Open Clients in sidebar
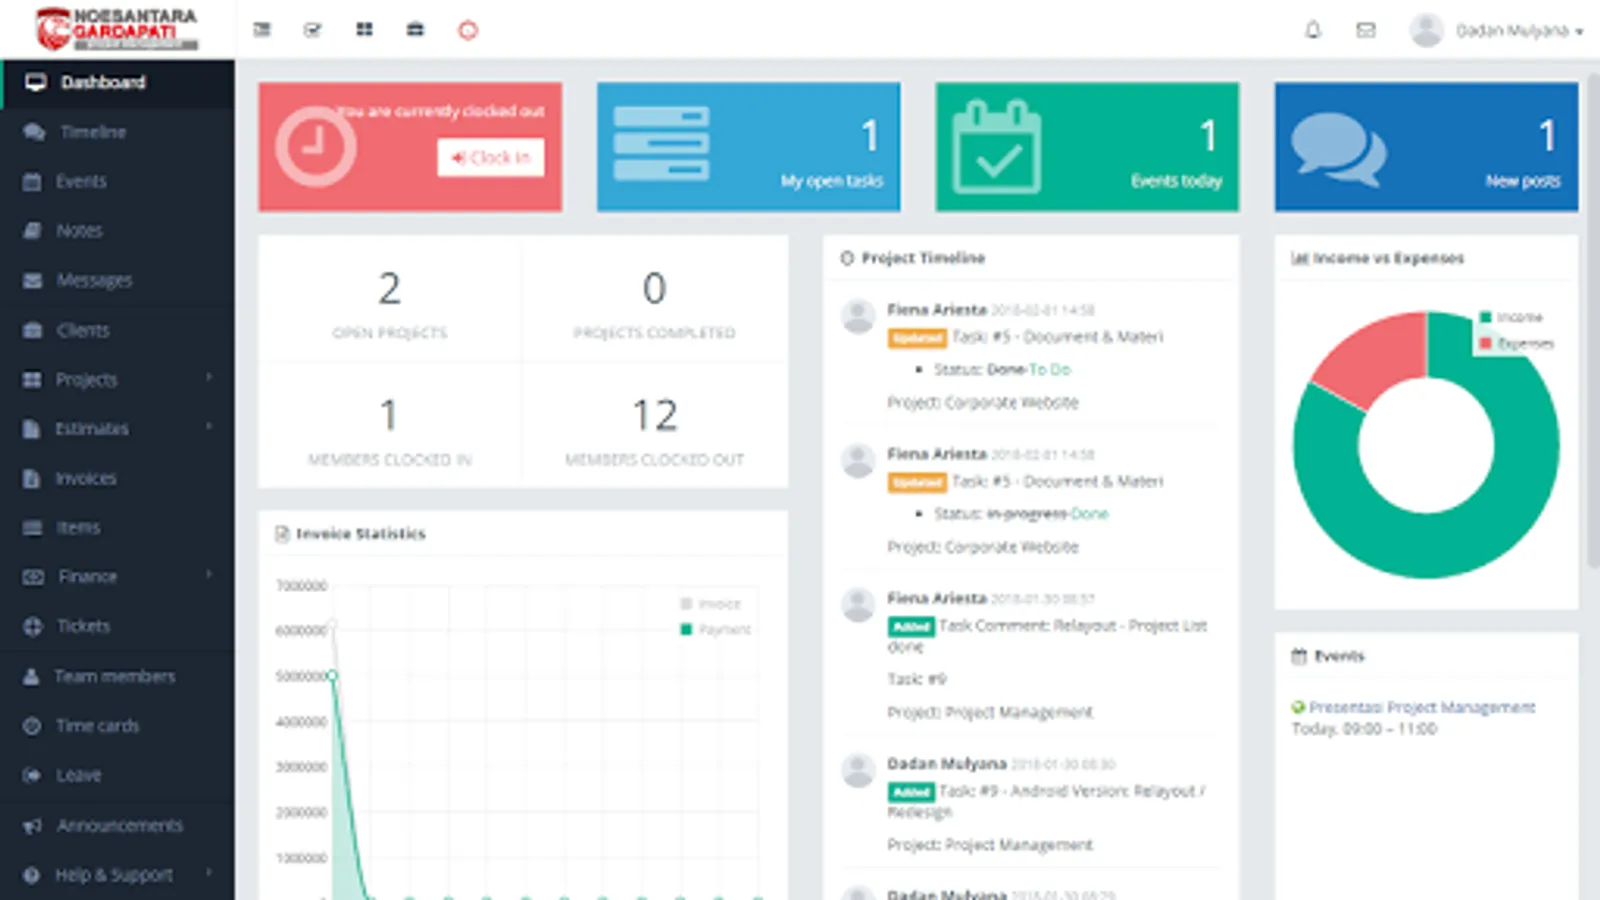This screenshot has height=900, width=1600. 118,330
